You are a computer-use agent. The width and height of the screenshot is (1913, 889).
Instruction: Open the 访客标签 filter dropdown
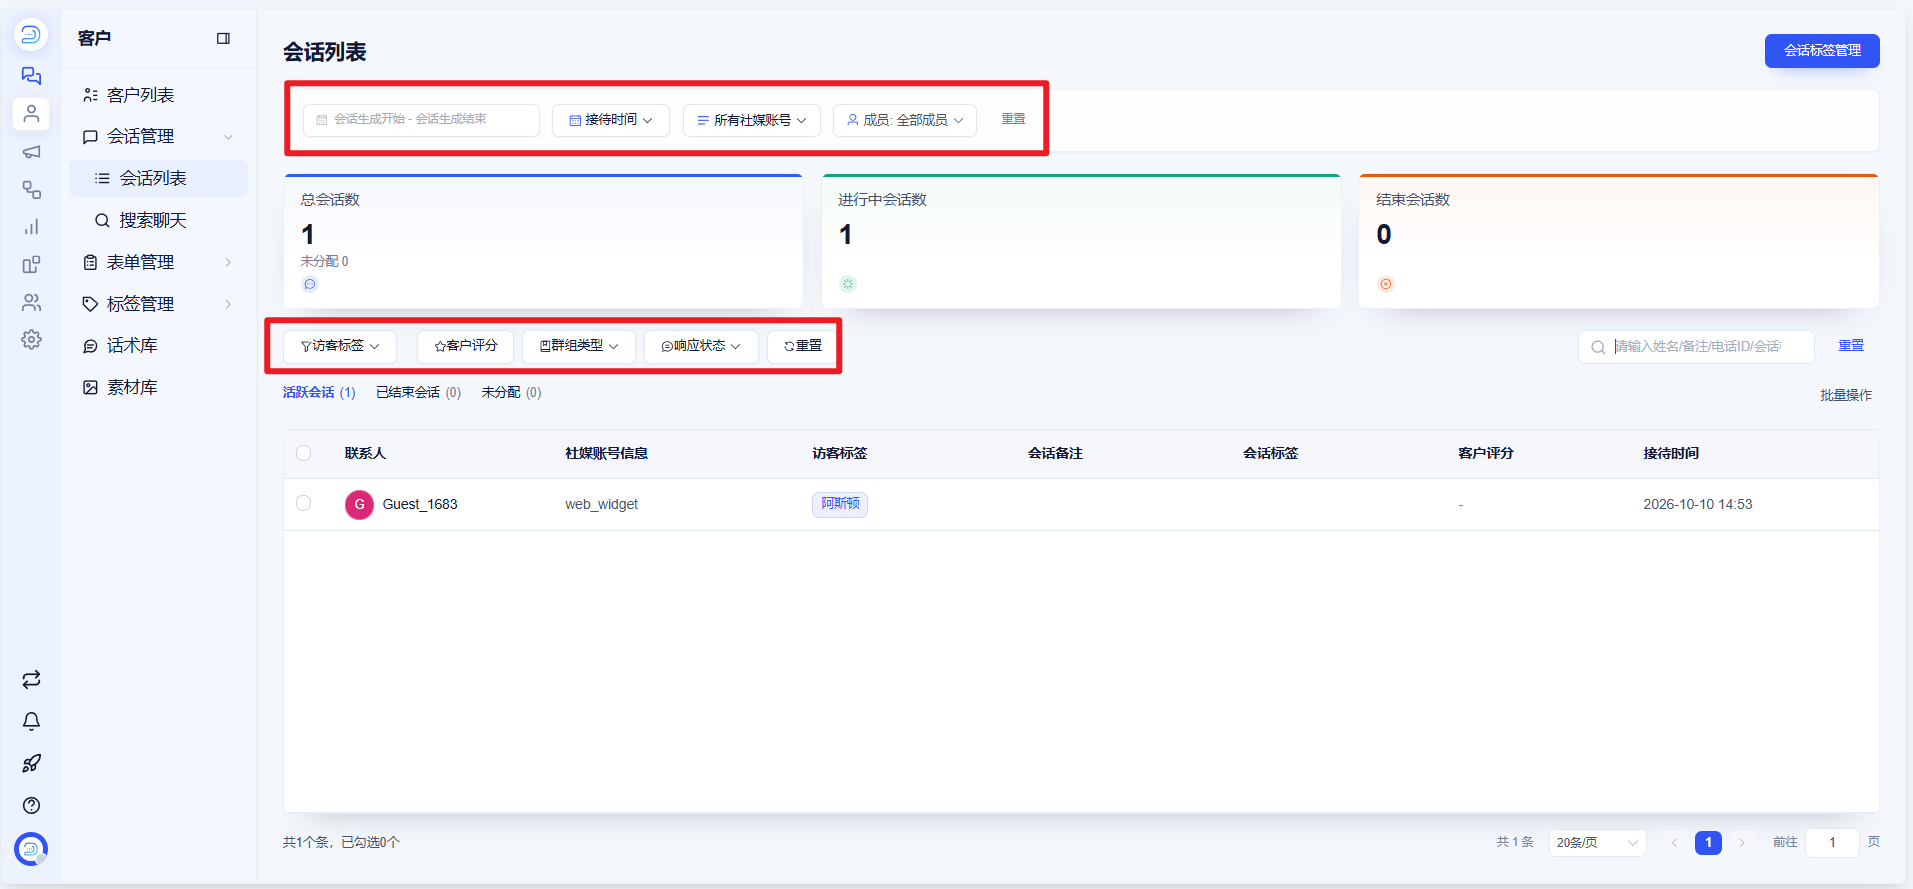(340, 346)
